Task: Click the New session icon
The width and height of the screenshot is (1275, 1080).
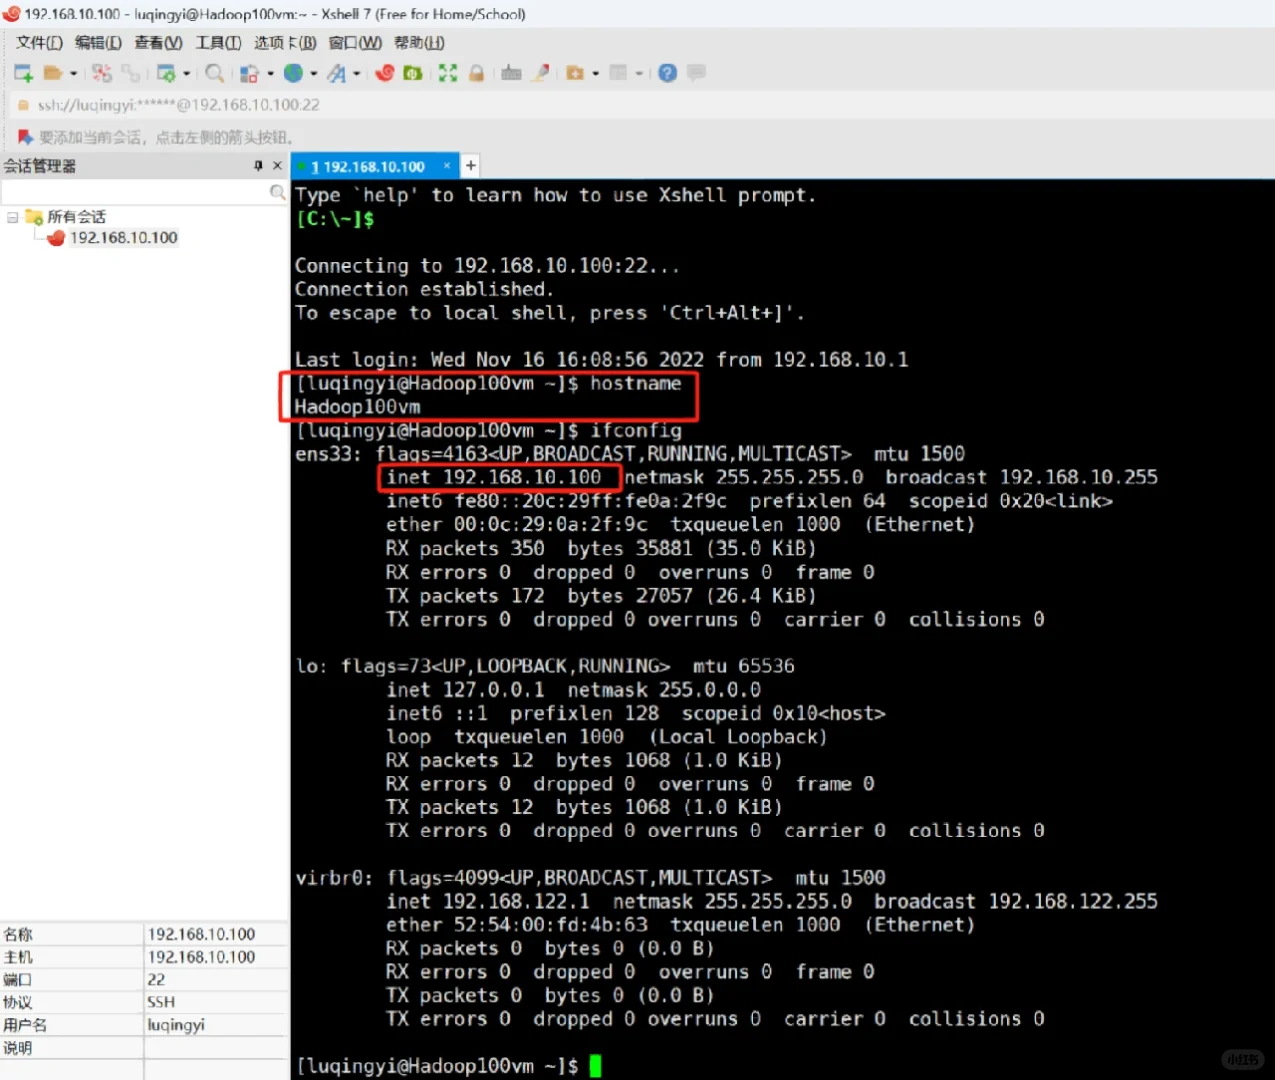Action: point(23,73)
